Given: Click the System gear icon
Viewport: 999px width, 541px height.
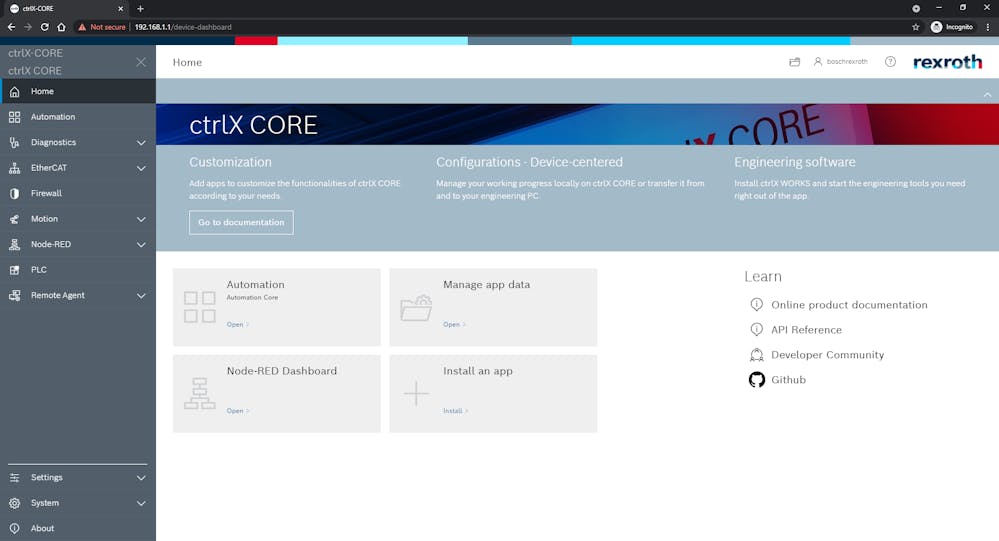Looking at the screenshot, I should tap(15, 503).
